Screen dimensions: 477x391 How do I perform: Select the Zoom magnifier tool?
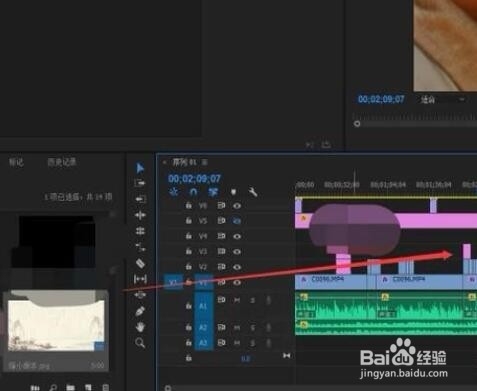pos(140,342)
